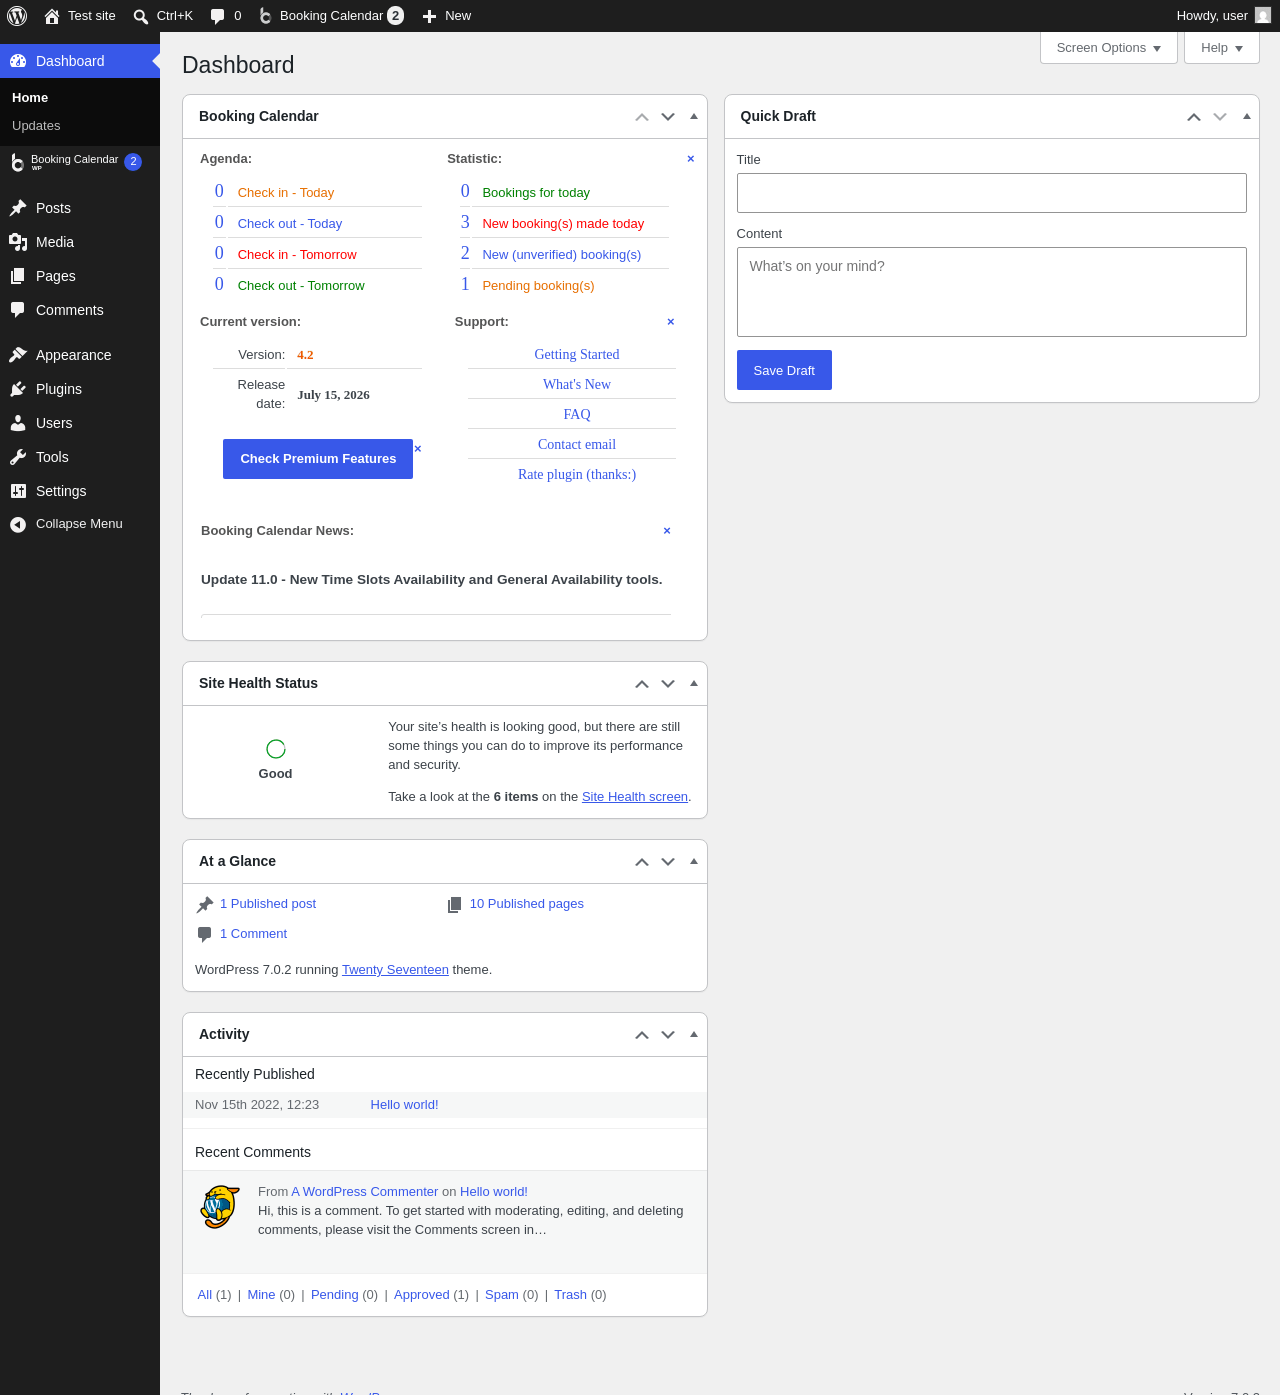Click Booking Calendar icon in admin bar

[265, 16]
